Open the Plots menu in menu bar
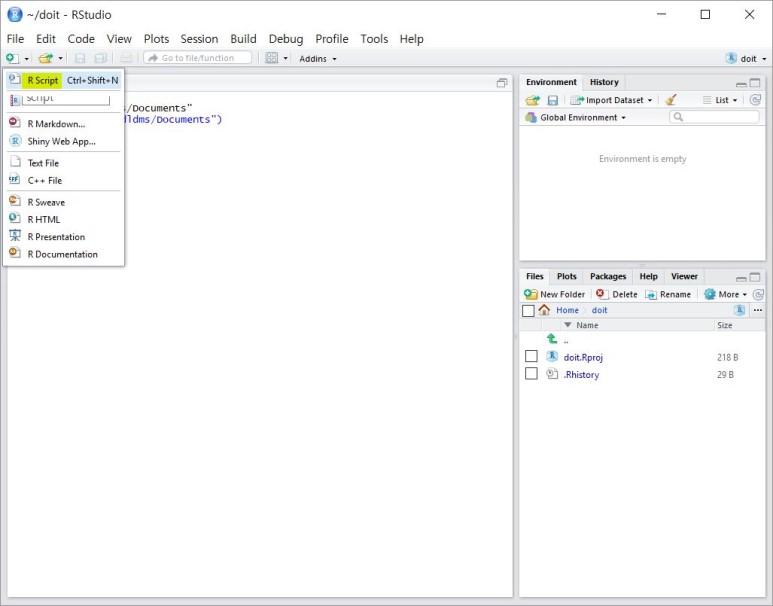The width and height of the screenshot is (773, 606). click(156, 39)
